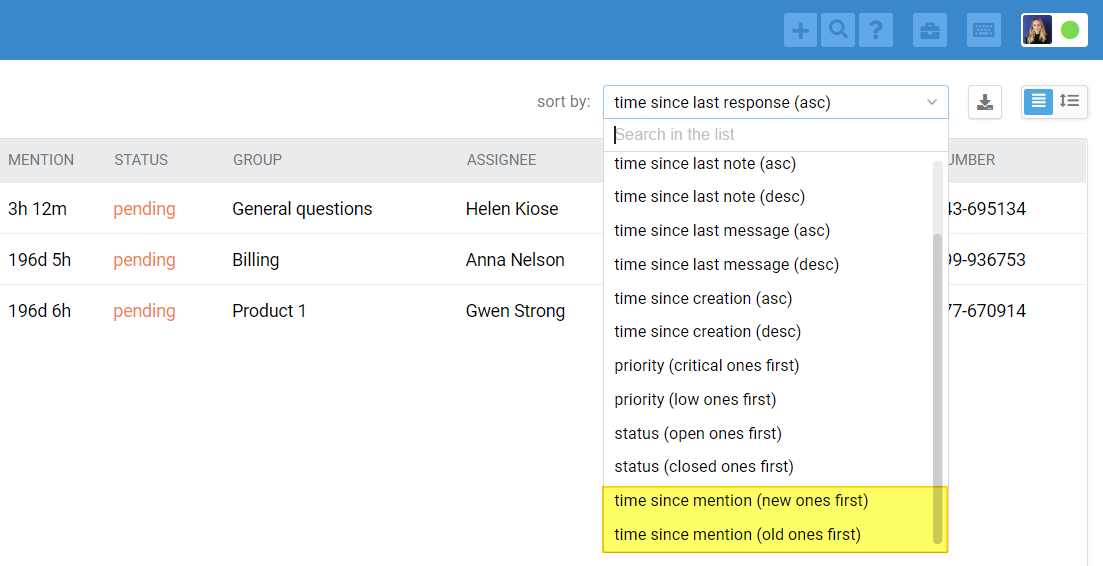The image size is (1103, 566).
Task: Open help with the question mark icon
Action: point(876,30)
